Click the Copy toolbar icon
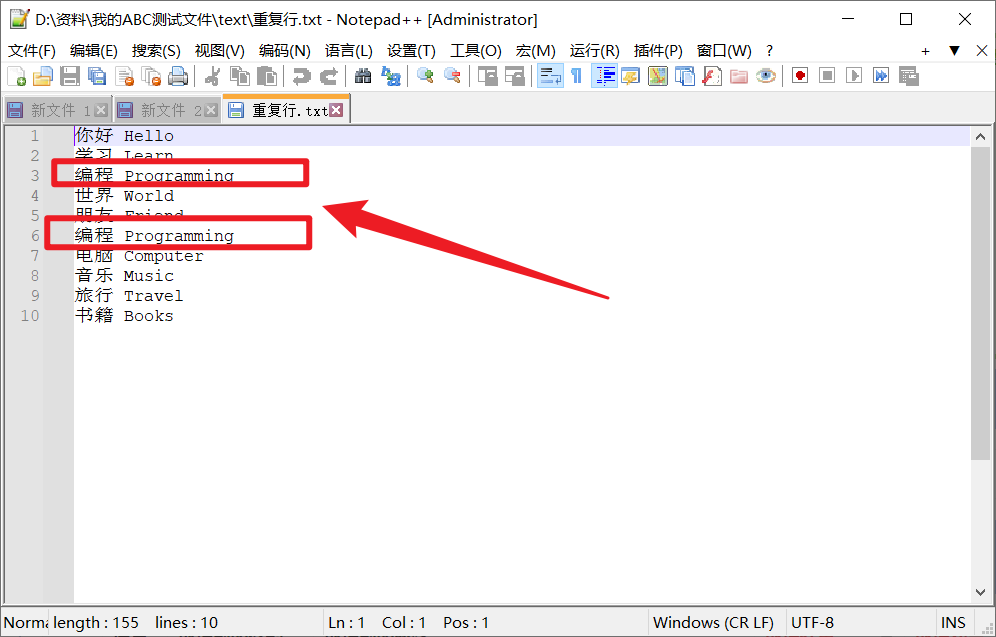Screen dimensions: 996x637 pyautogui.click(x=239, y=76)
